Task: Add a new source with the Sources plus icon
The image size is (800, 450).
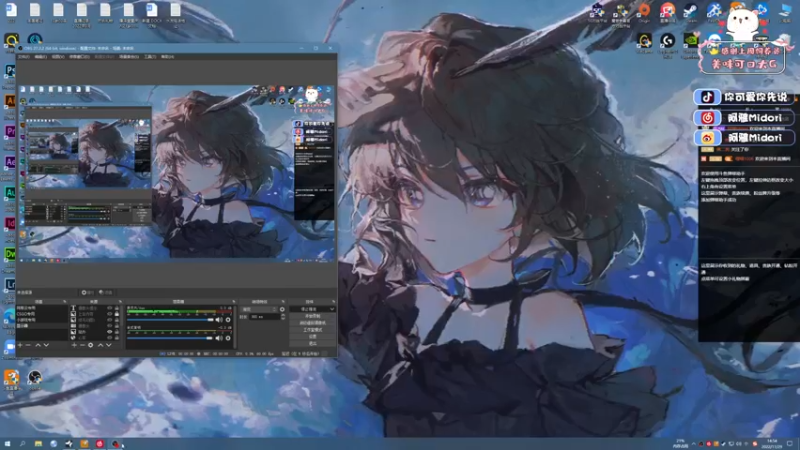Action: point(74,345)
